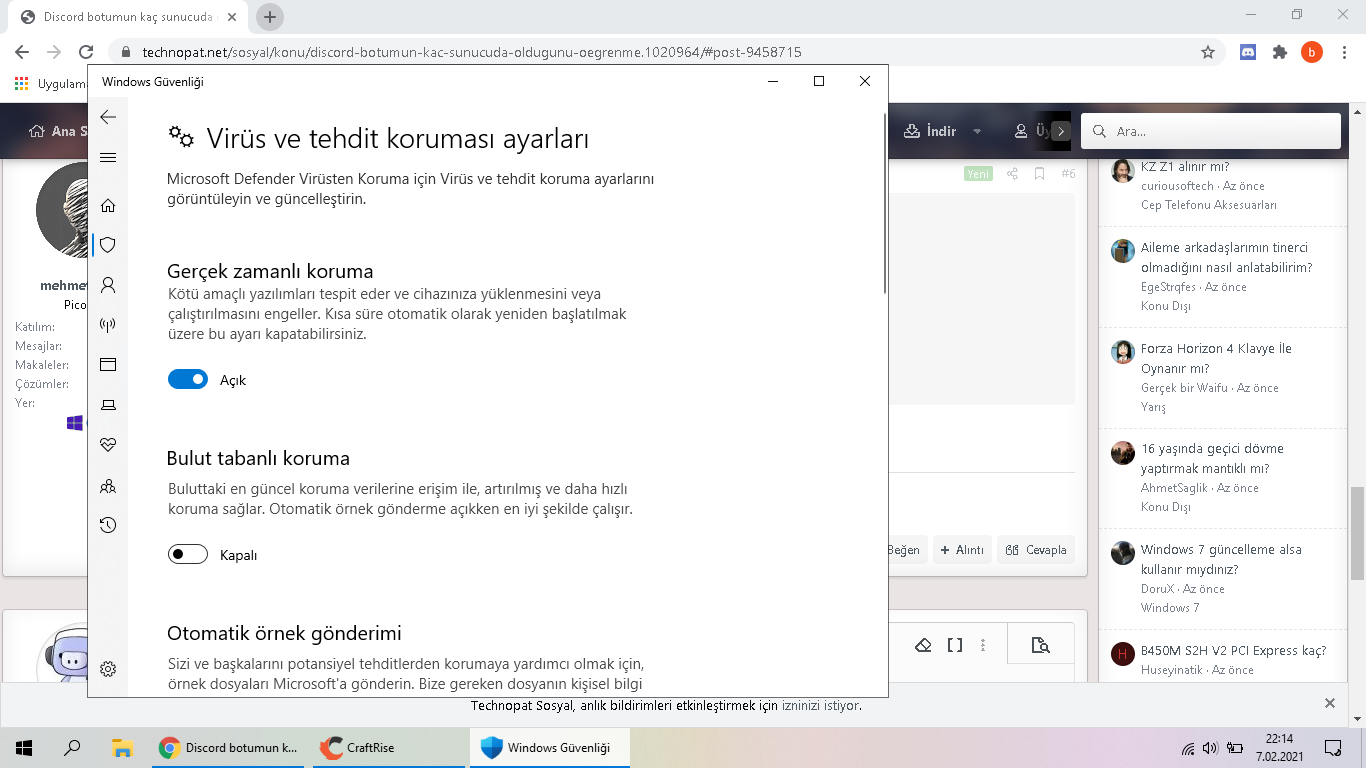Open "Windows 7 güncelleme alsa" thread

point(1221,559)
